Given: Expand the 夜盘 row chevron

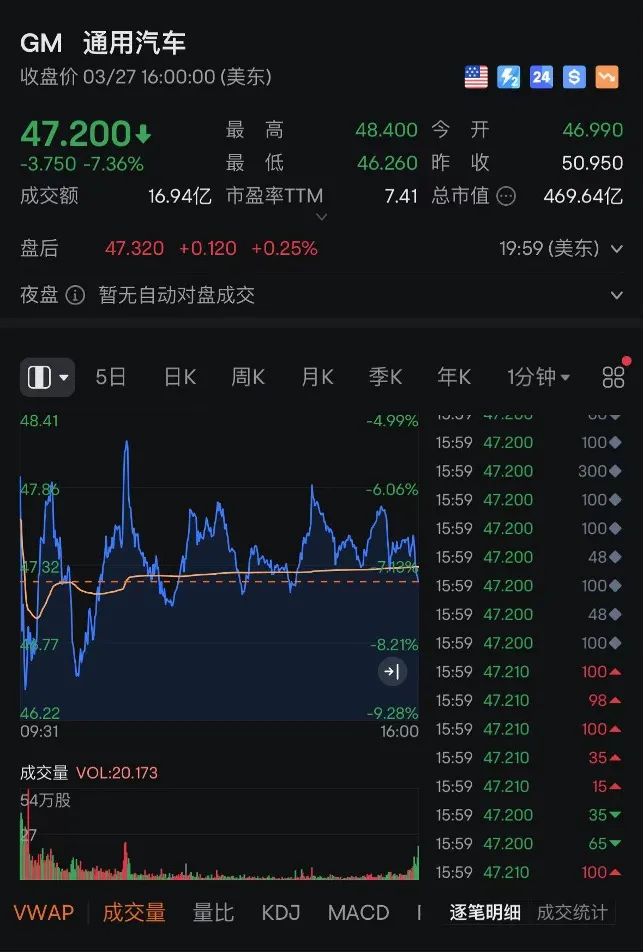Looking at the screenshot, I should coord(617,295).
